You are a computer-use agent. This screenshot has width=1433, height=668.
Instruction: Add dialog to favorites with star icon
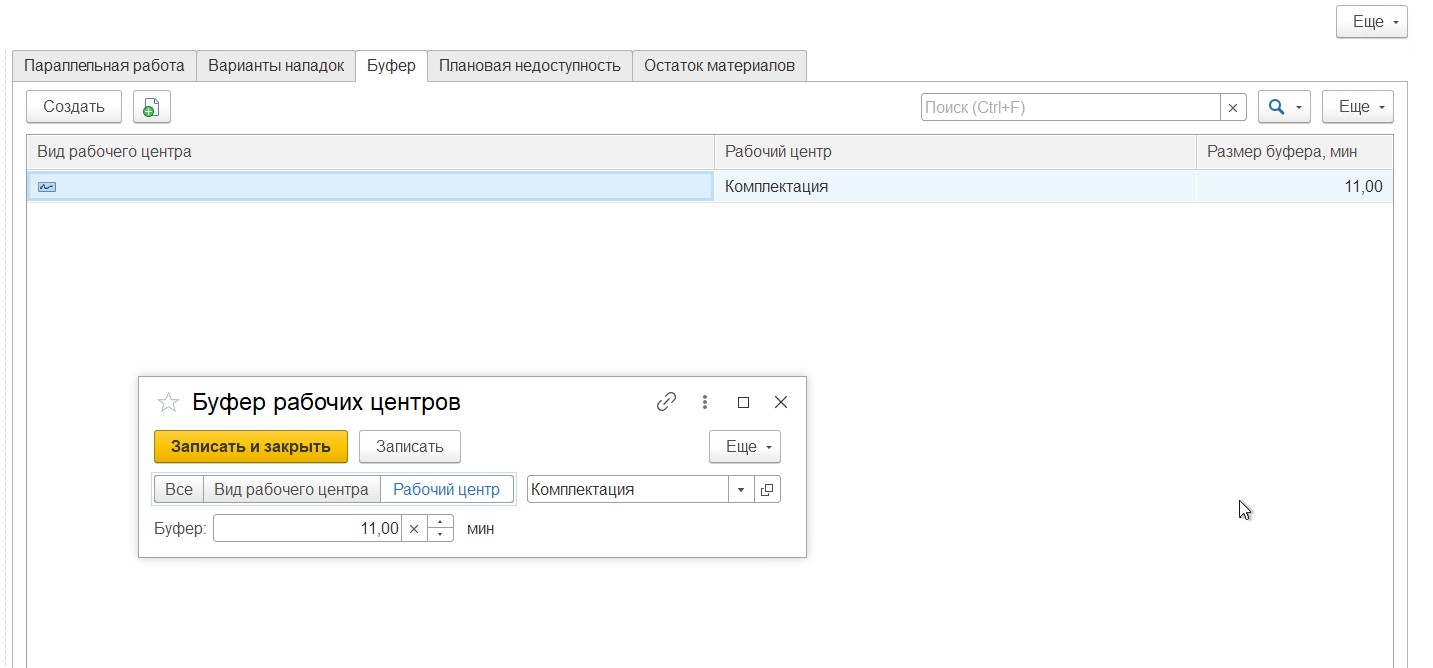pyautogui.click(x=169, y=402)
